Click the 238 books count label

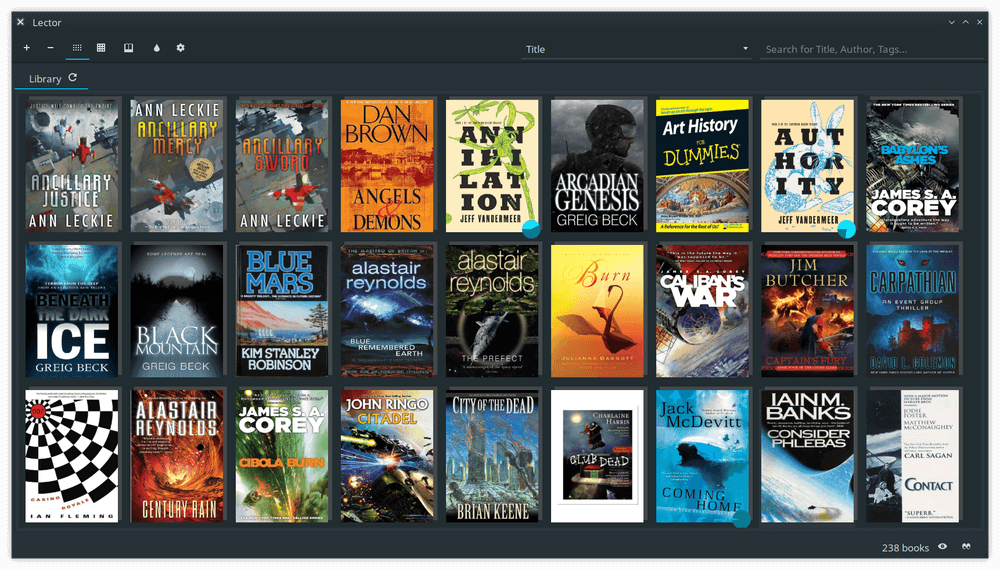pos(905,548)
